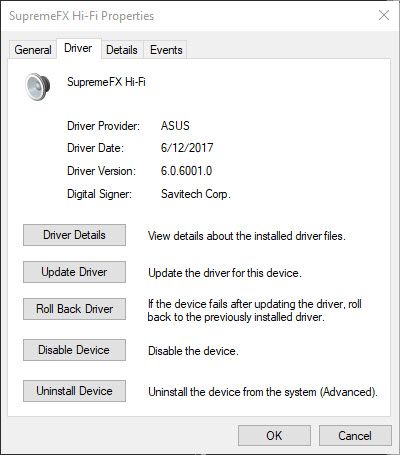Viewport: 400px width, 455px height.
Task: Click the Savitech Corp. digital signer value
Action: [196, 194]
